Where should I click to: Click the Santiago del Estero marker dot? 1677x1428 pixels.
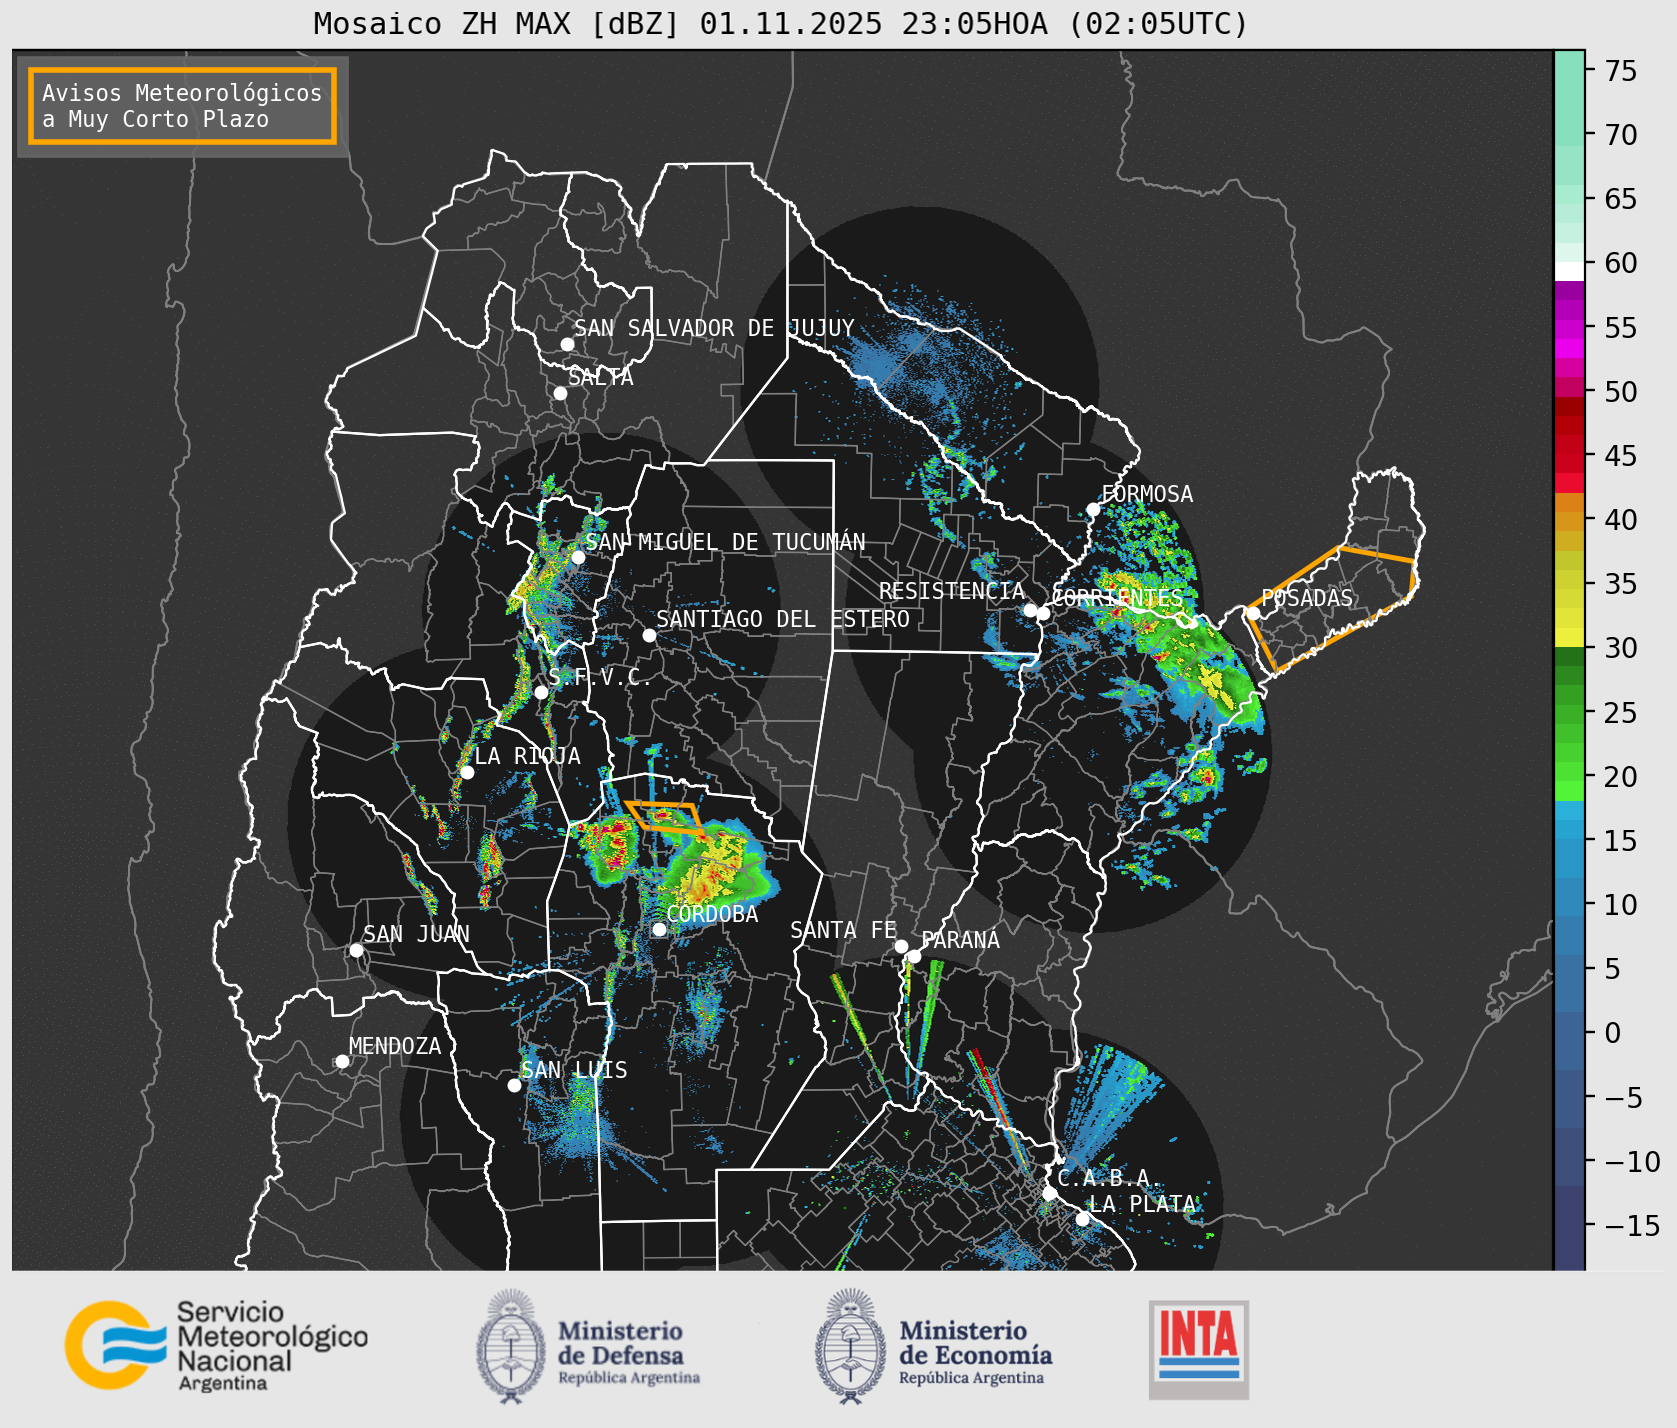[649, 635]
